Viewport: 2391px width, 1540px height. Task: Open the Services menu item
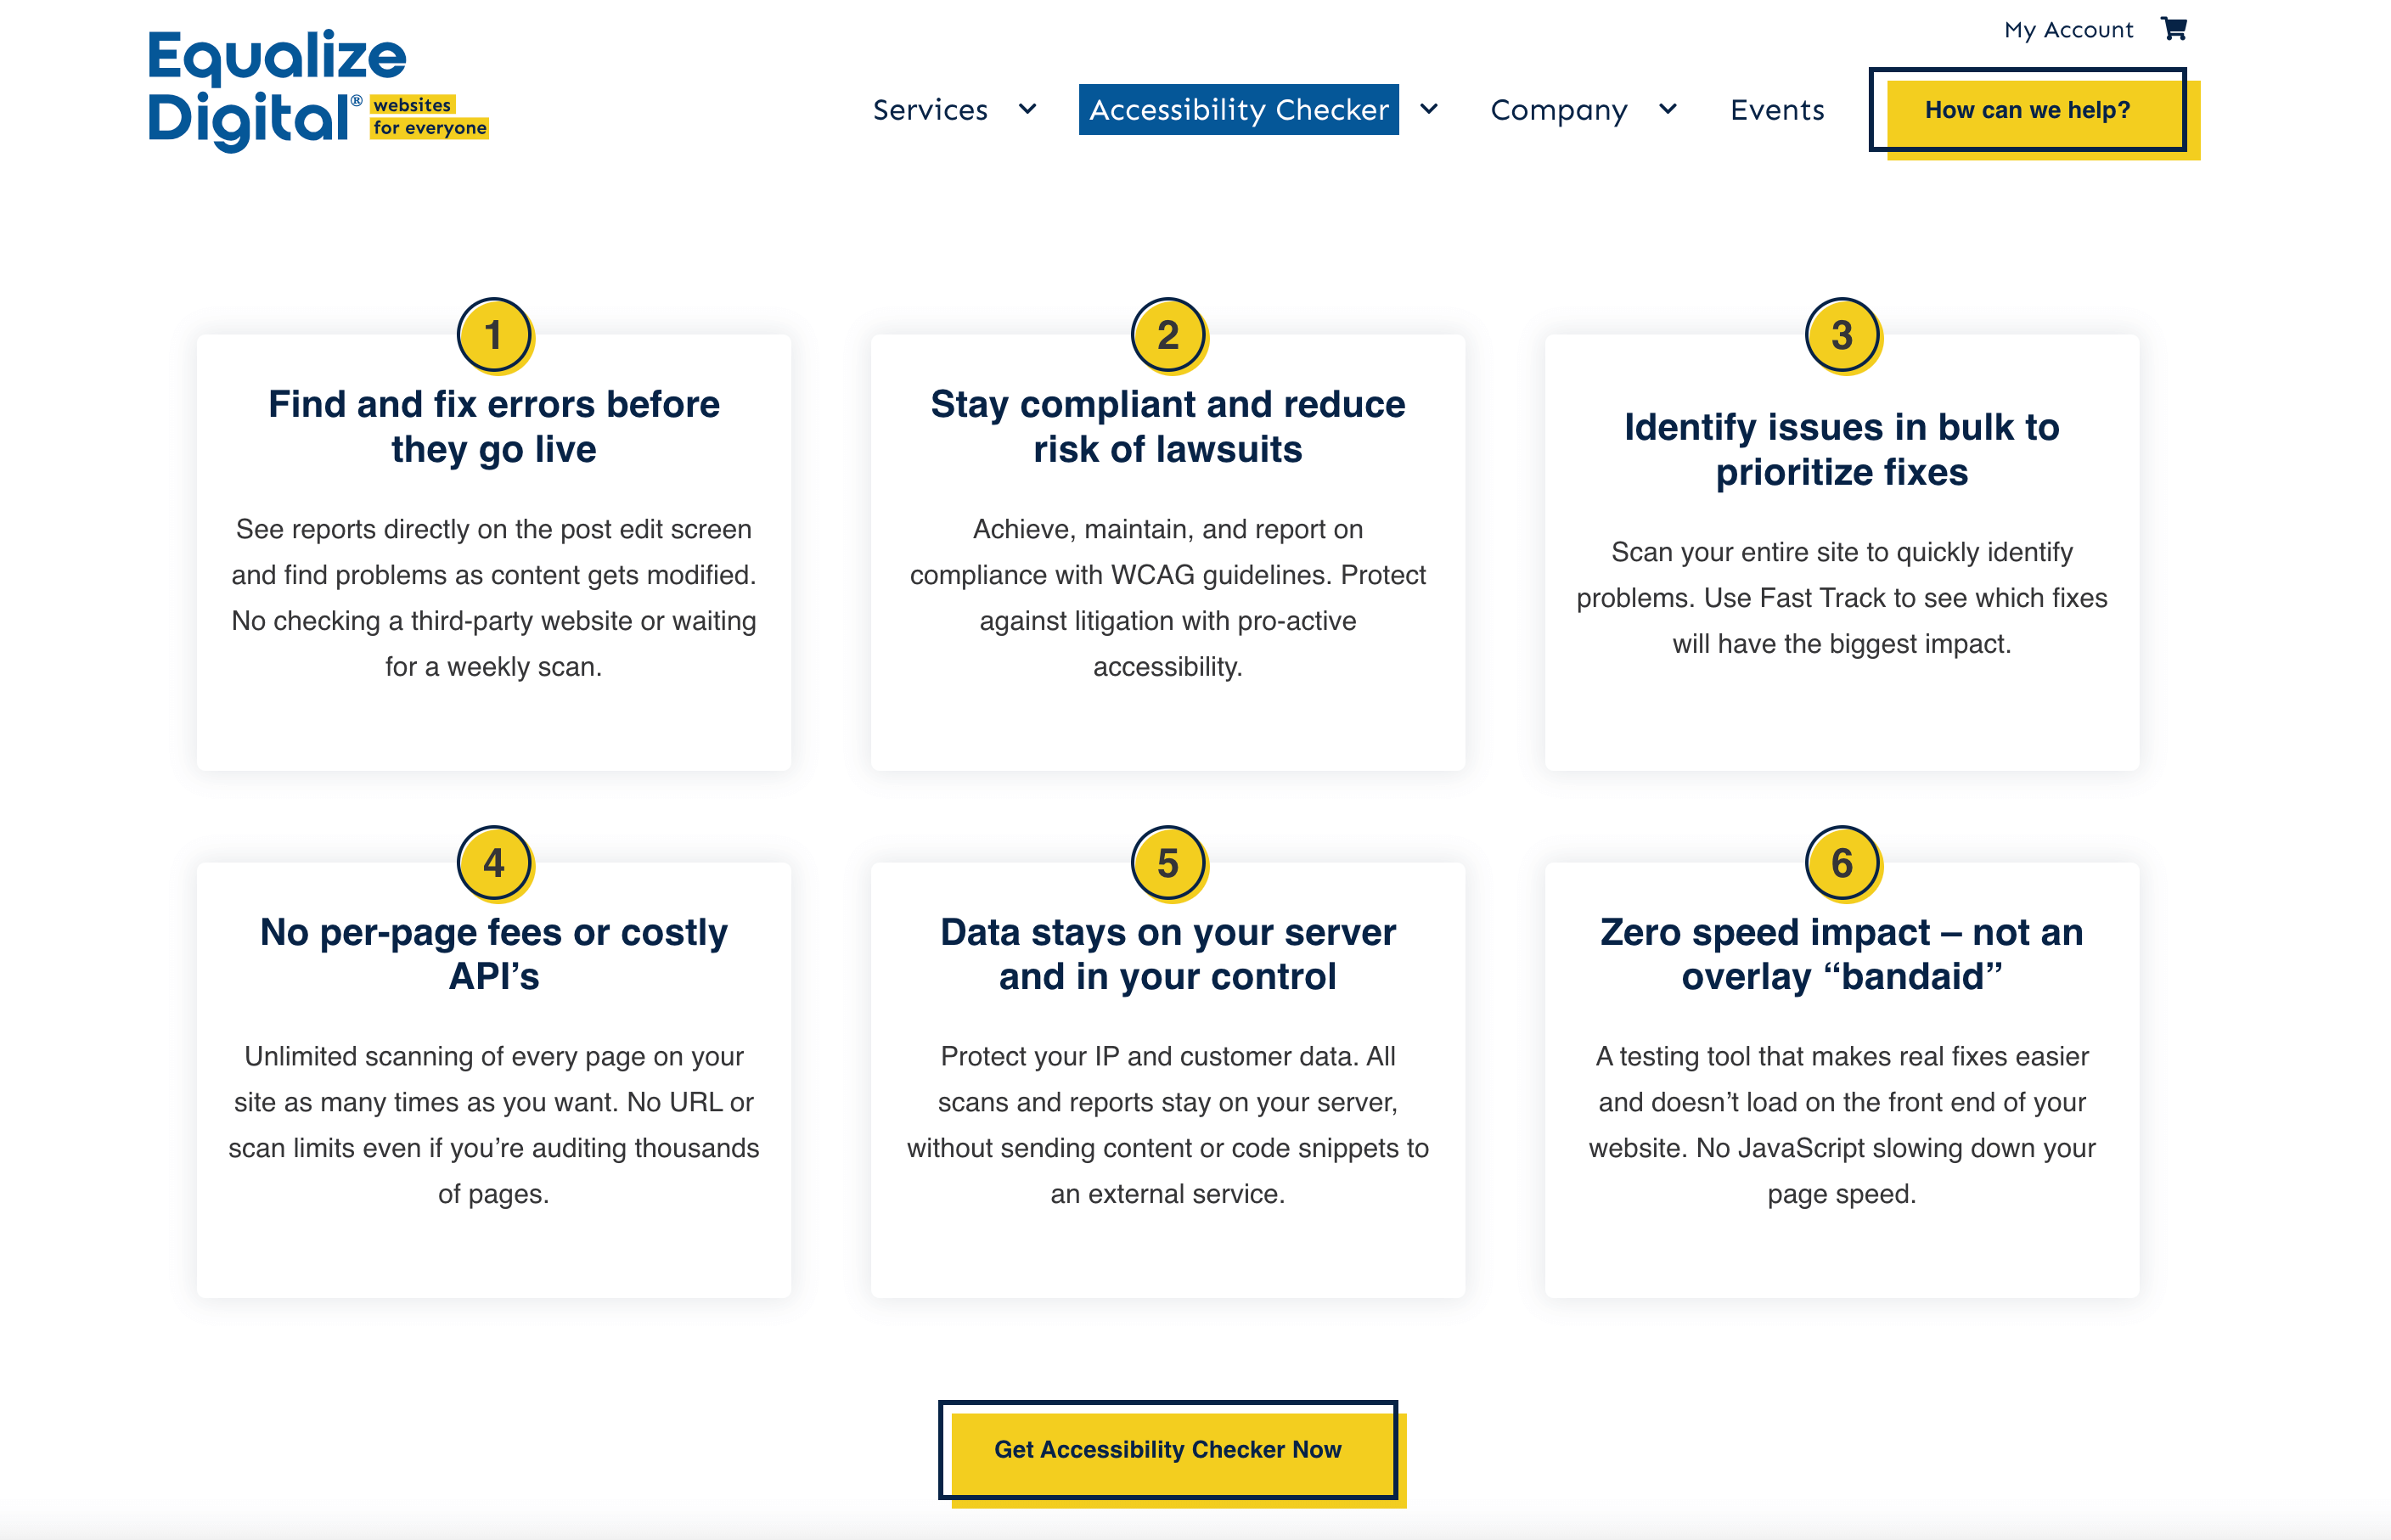click(930, 109)
